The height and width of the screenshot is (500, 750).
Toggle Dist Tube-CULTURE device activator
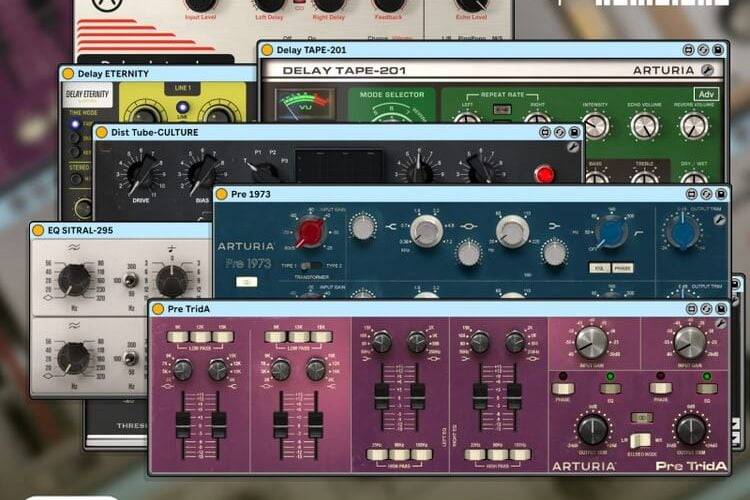(x=101, y=133)
